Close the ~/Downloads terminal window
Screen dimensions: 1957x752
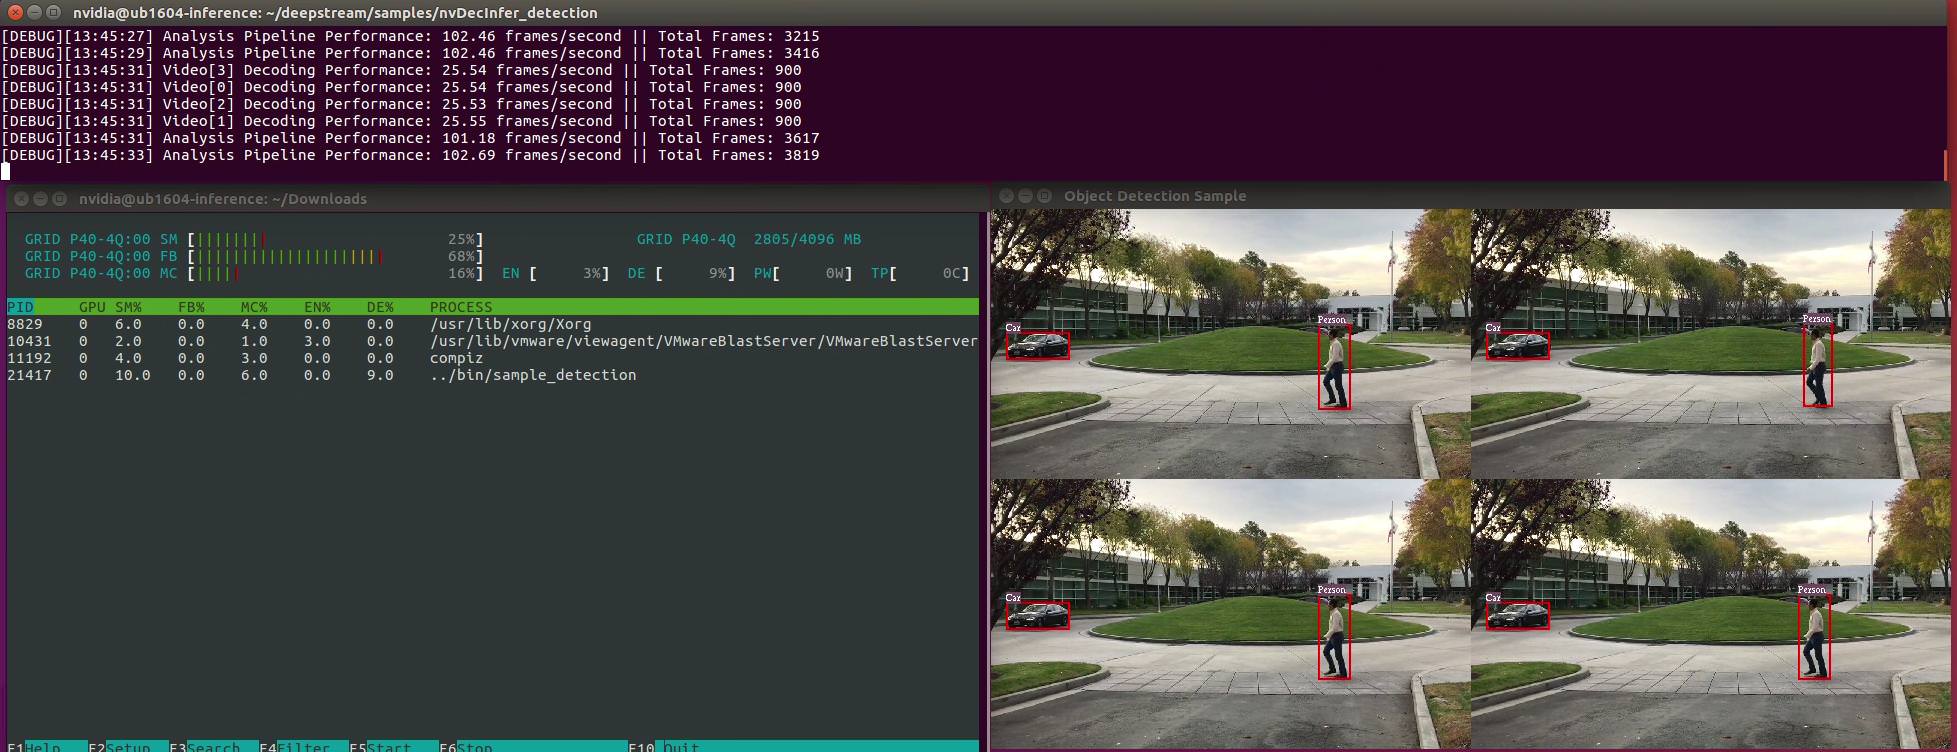21,199
